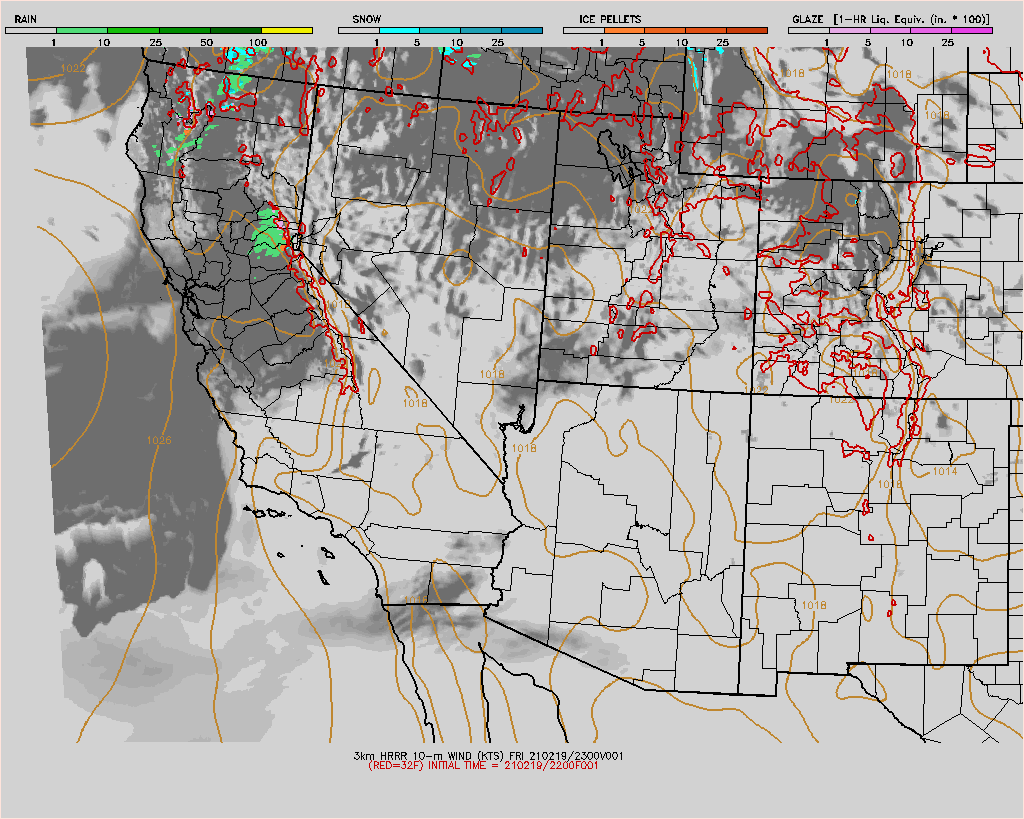This screenshot has height=819, width=1024.
Task: Click the '3km HRRR 10-m WIND (KTS)' title line
Action: [x=488, y=756]
